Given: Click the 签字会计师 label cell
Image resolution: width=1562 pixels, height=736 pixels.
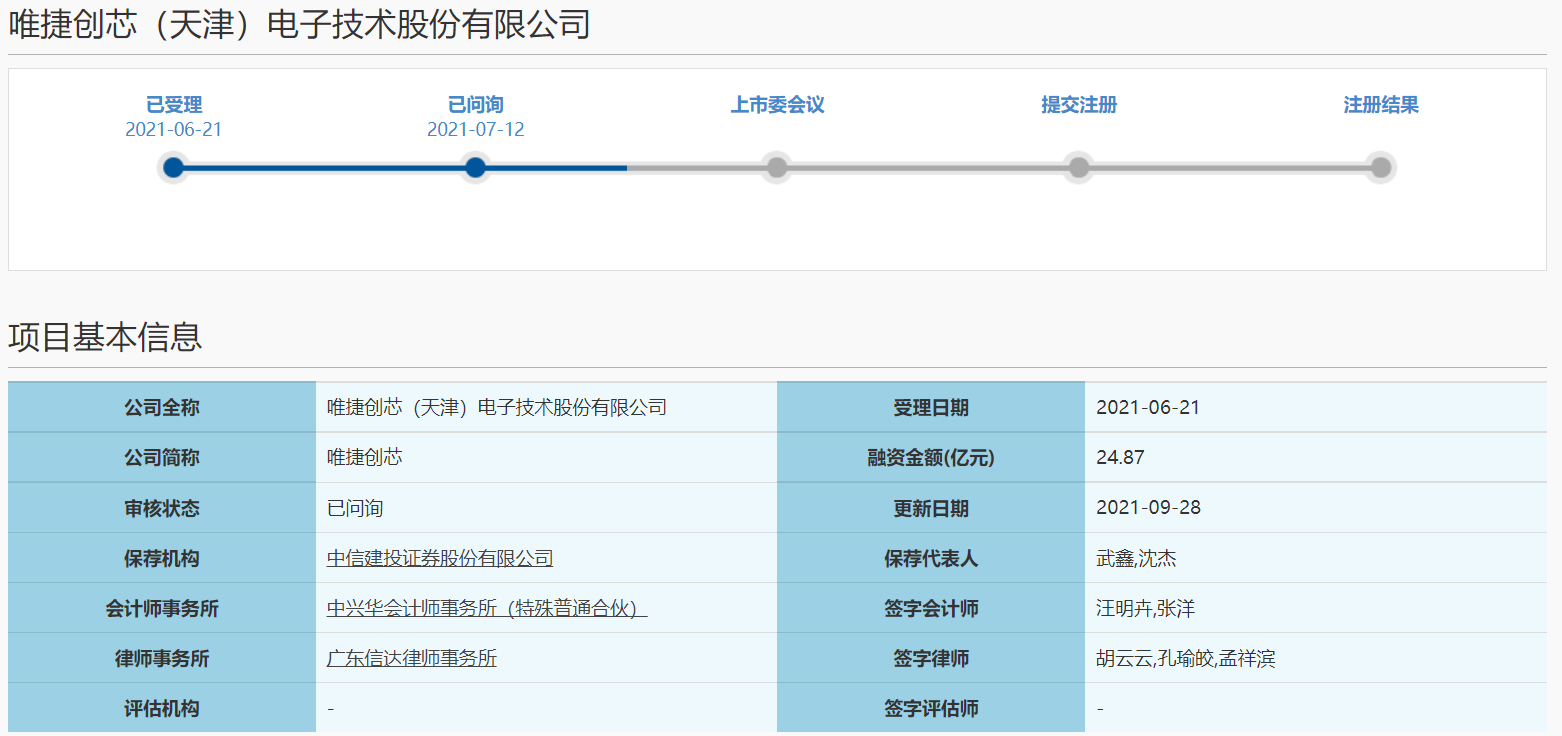Looking at the screenshot, I should (x=931, y=608).
